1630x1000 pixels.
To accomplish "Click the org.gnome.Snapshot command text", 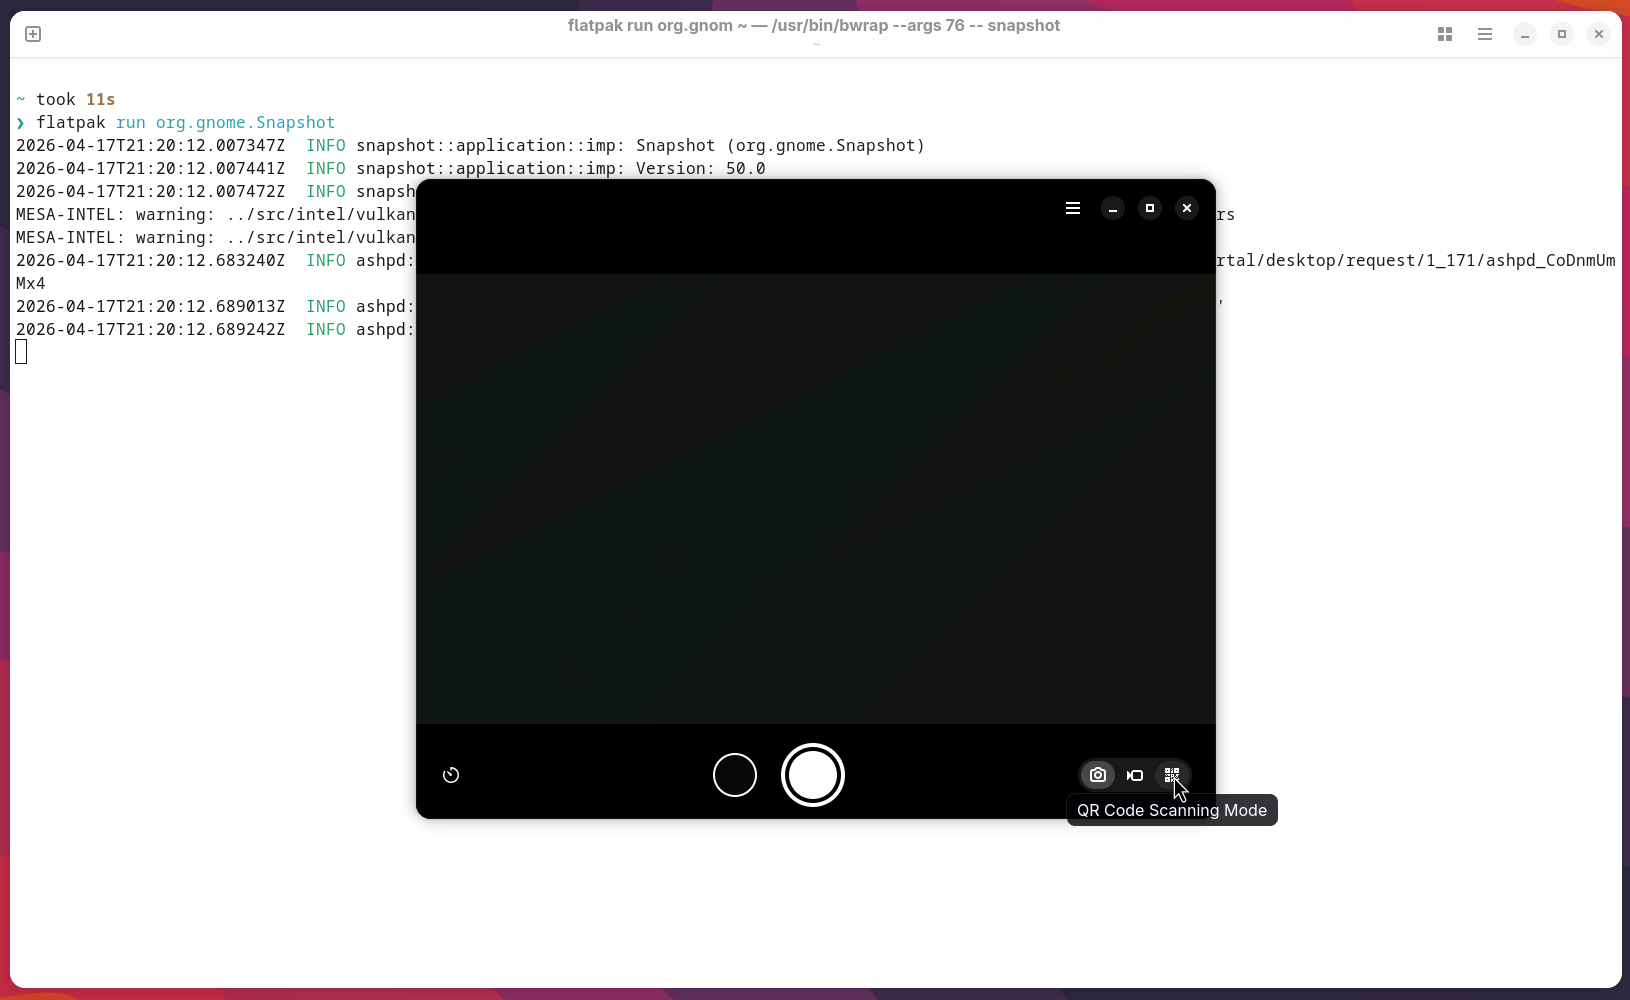I will 245,122.
